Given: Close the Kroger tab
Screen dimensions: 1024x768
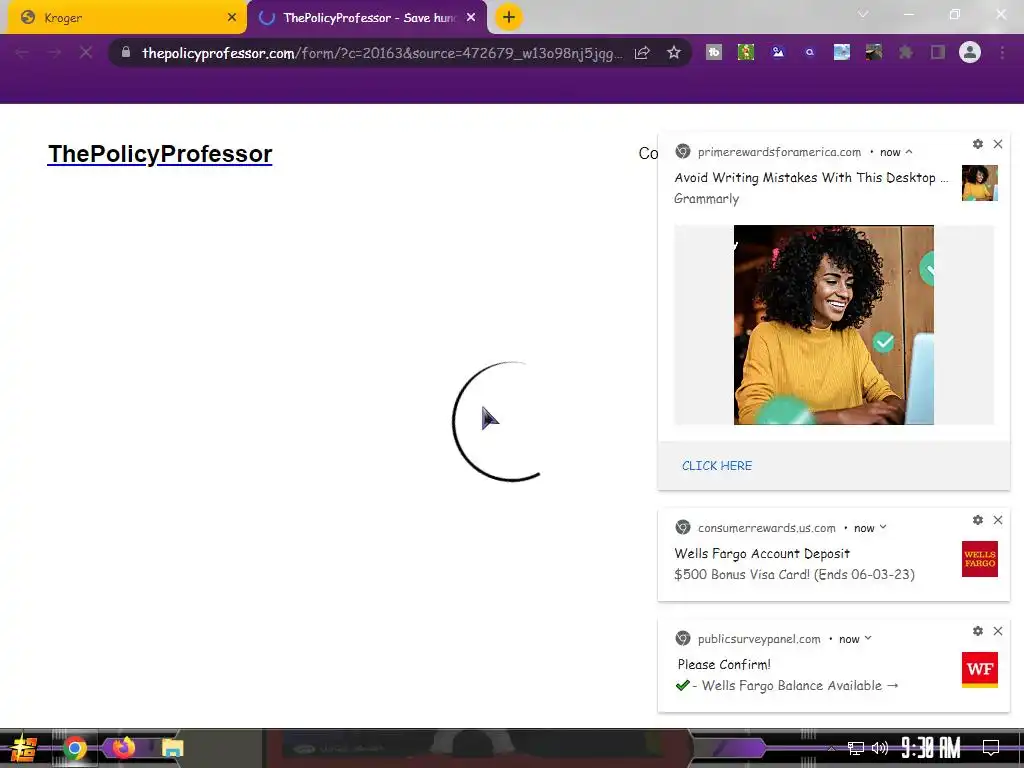Looking at the screenshot, I should (232, 18).
